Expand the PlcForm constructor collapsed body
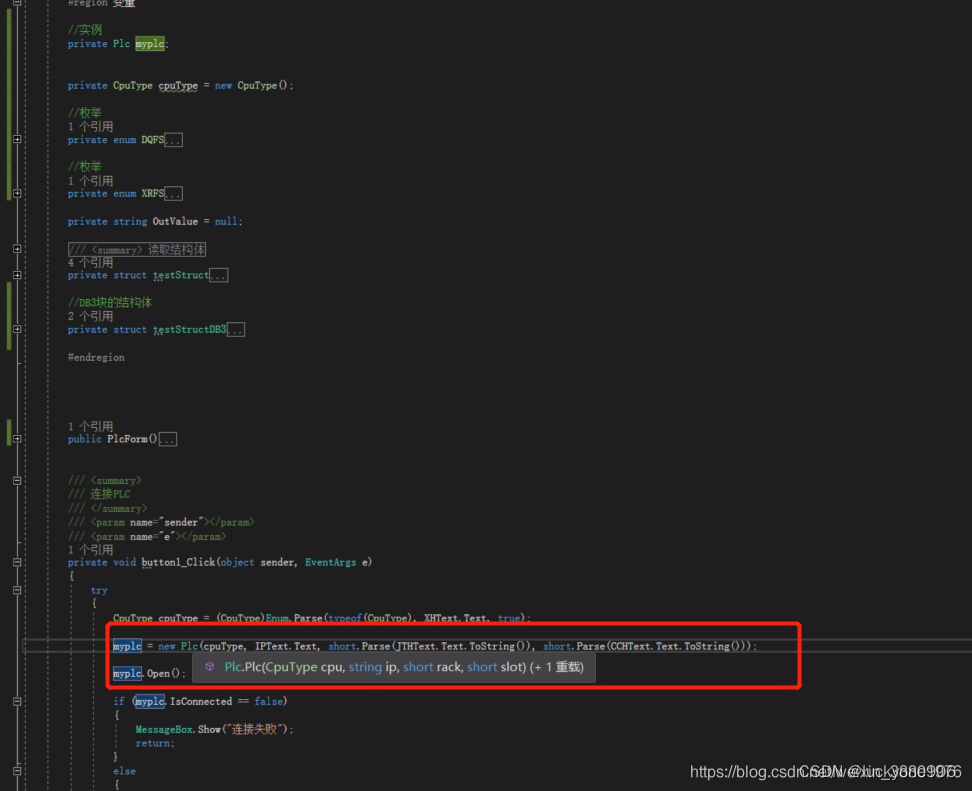Screen dimensions: 972x791 click(x=167, y=438)
